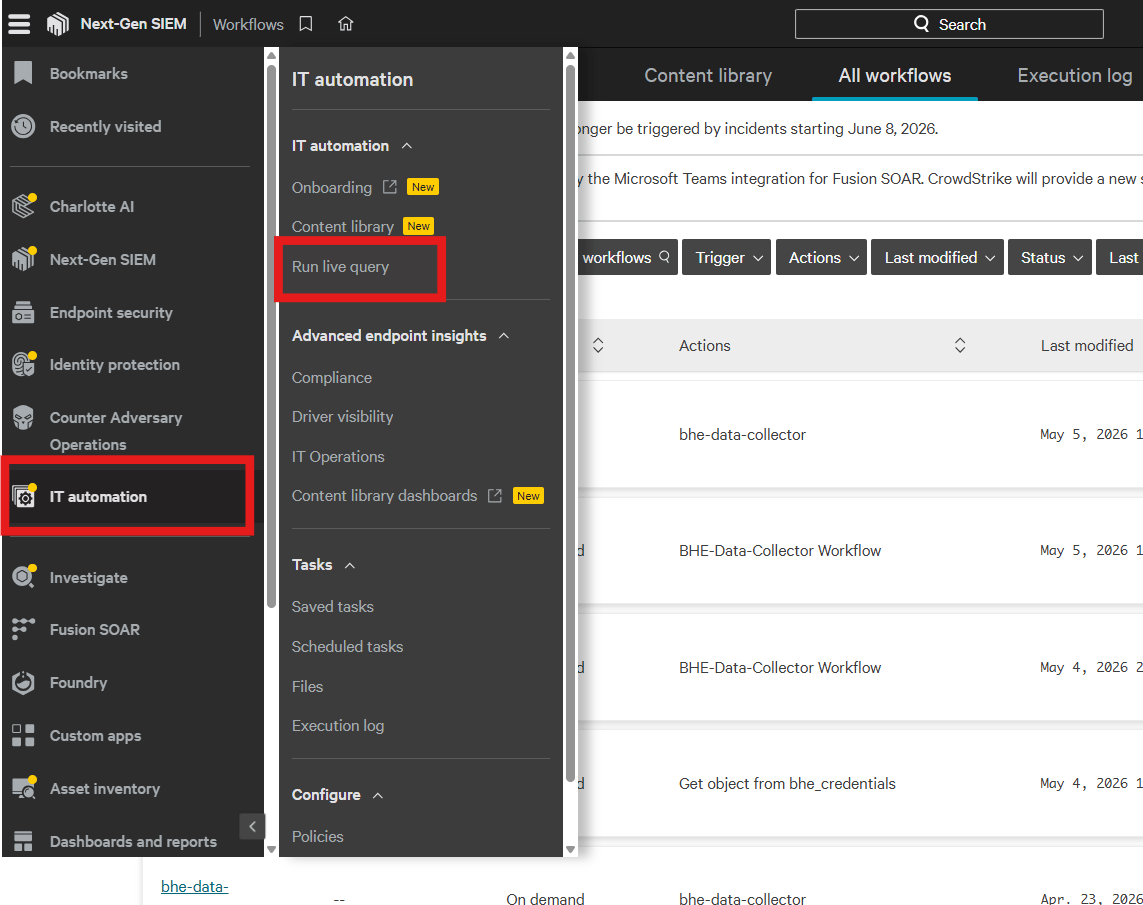The width and height of the screenshot is (1143, 905).
Task: Open Counter Adversary Operations icon
Action: pyautogui.click(x=23, y=418)
